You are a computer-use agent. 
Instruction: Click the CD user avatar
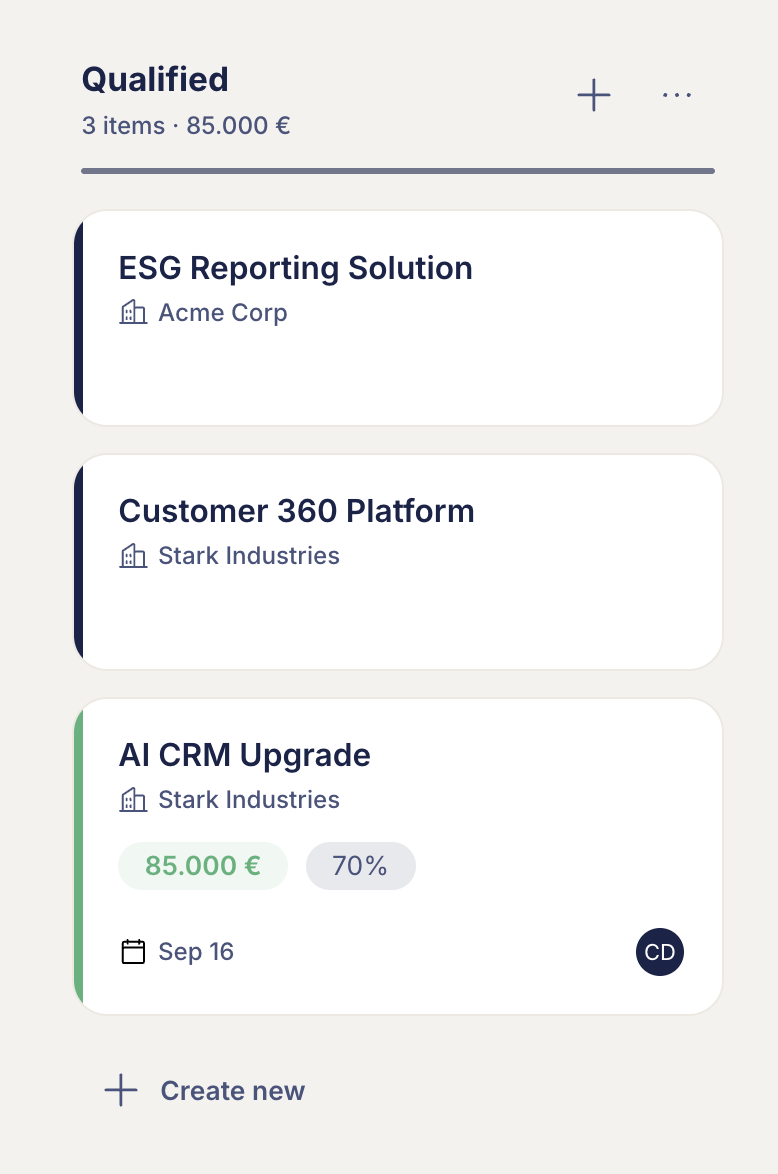point(660,952)
